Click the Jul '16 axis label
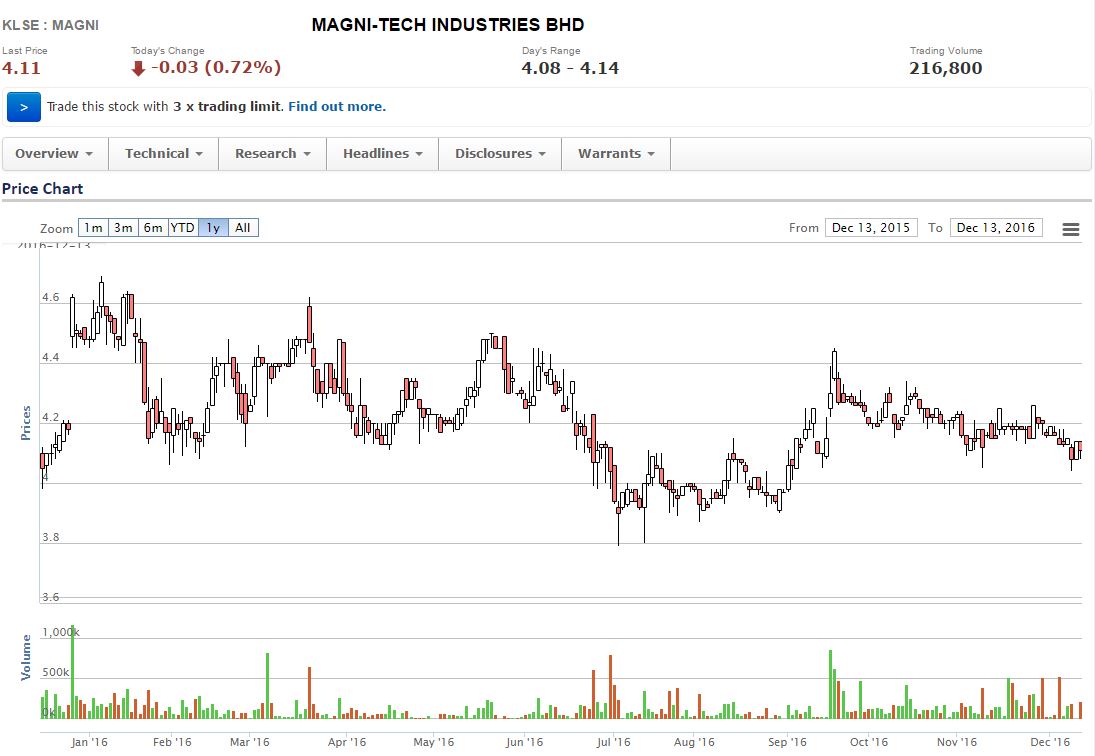This screenshot has height=756, width=1095. point(613,742)
